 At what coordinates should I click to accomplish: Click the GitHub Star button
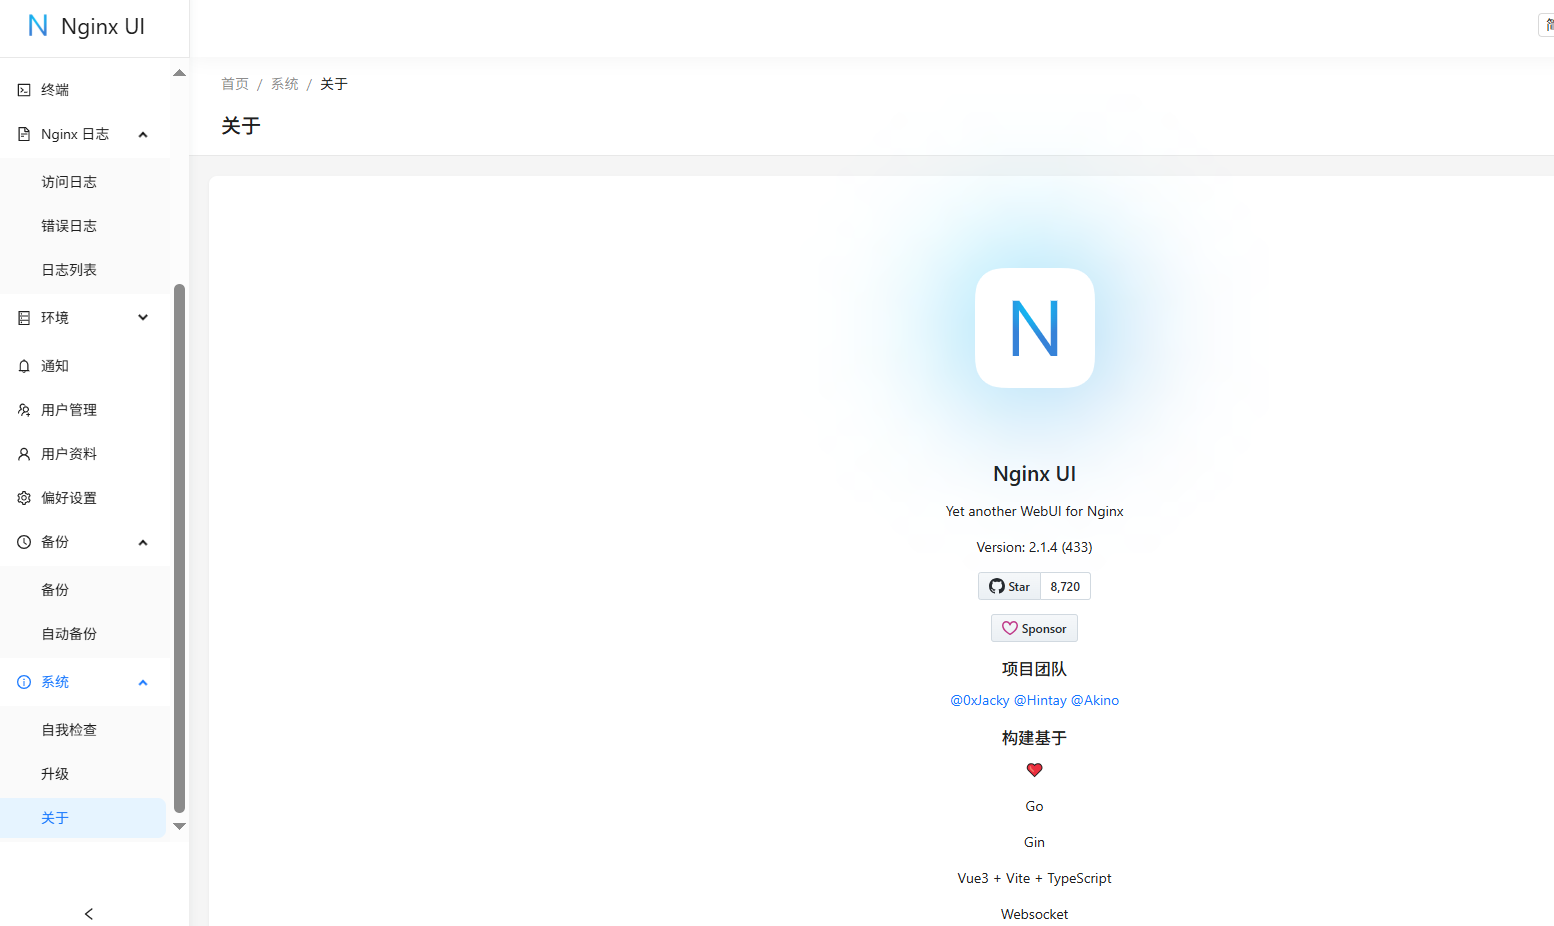click(x=1009, y=586)
